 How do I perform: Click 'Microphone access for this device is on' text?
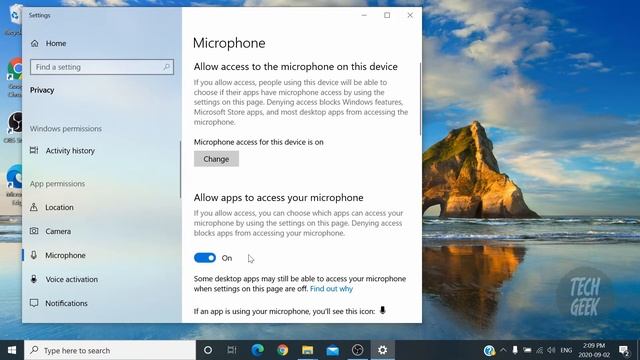[259, 142]
